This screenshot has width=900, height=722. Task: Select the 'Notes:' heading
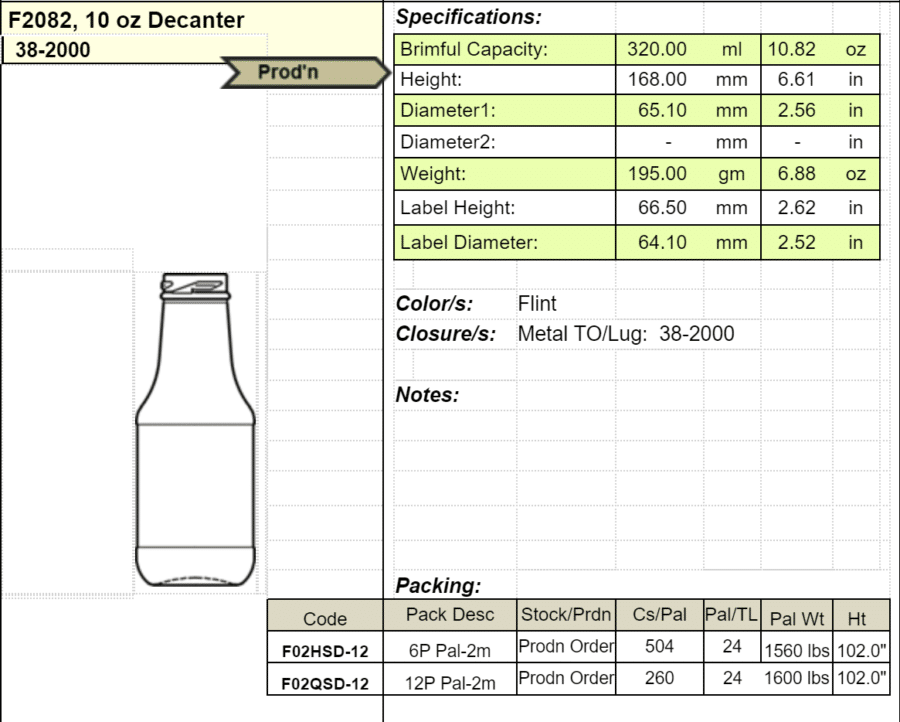(x=428, y=395)
